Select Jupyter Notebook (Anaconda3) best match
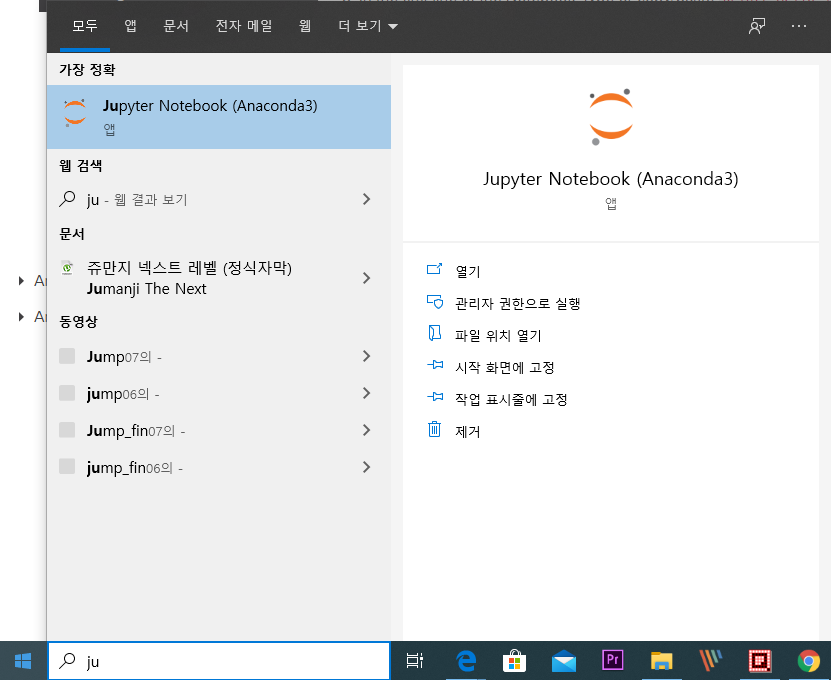The image size is (831, 680). tap(219, 117)
